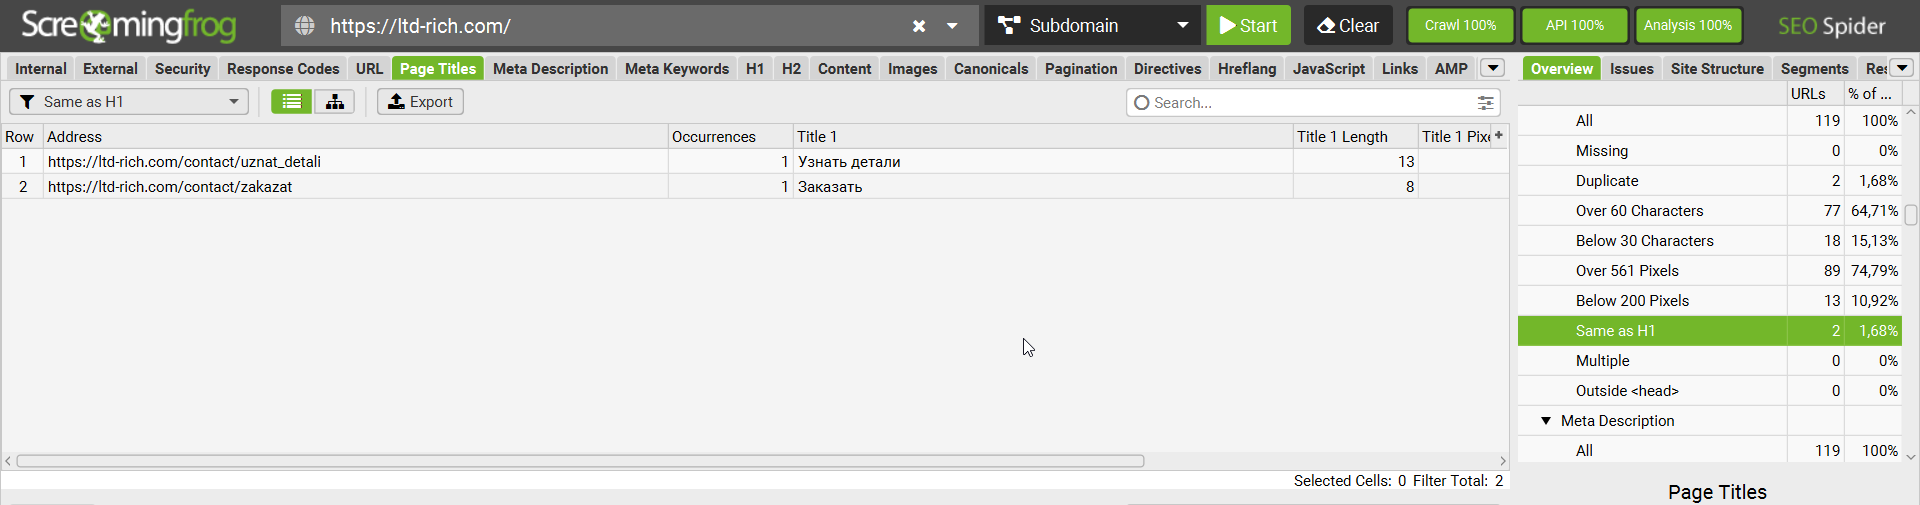The width and height of the screenshot is (1920, 505).
Task: Open the Site Structure tab
Action: tap(1717, 68)
